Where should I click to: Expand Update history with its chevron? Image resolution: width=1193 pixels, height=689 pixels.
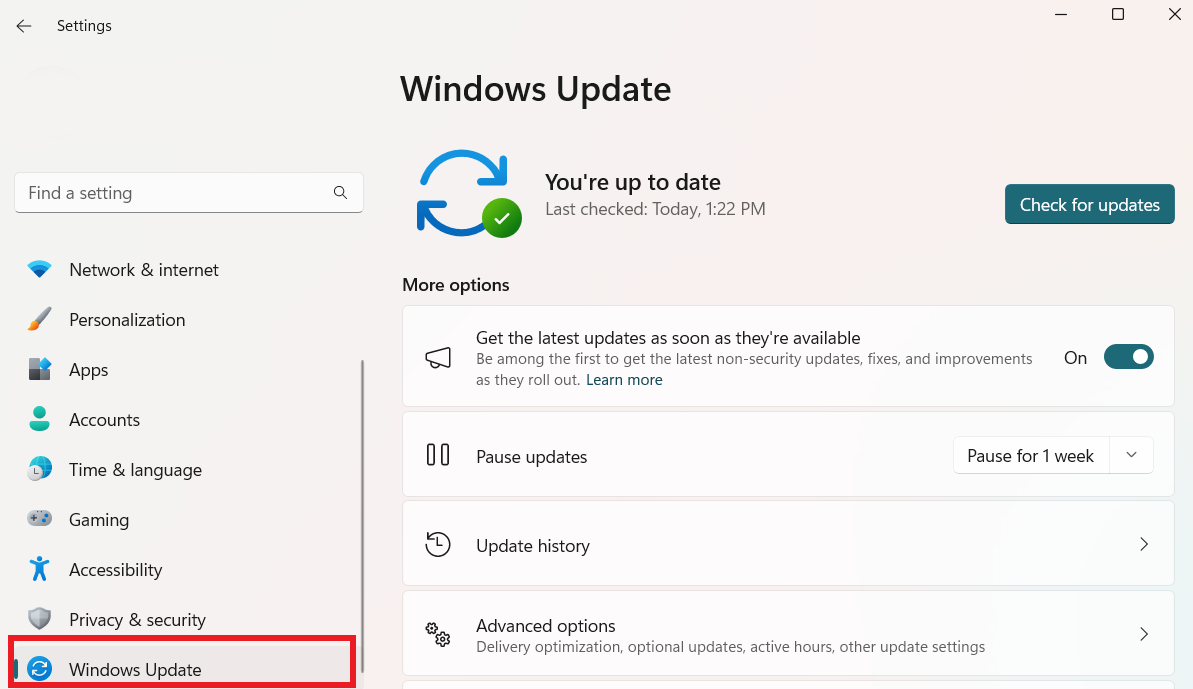tap(1144, 544)
